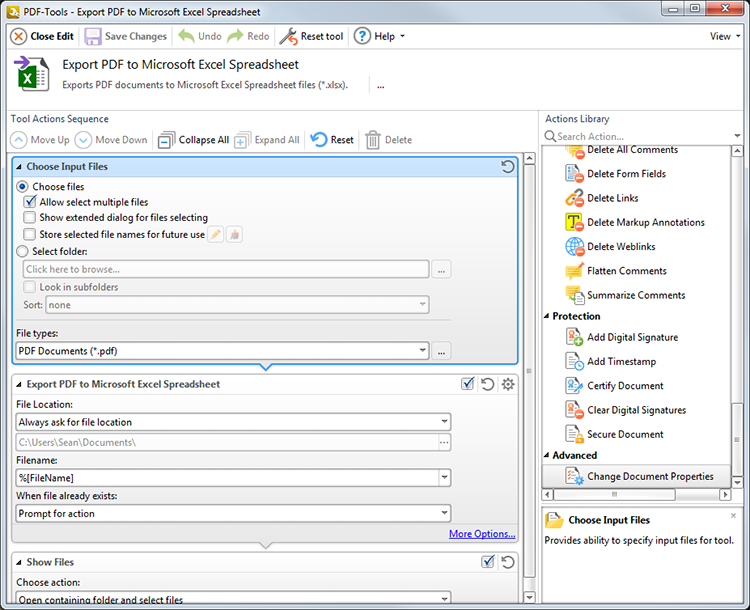Uncheck Allow select multiple files
The width and height of the screenshot is (750, 610).
click(30, 202)
